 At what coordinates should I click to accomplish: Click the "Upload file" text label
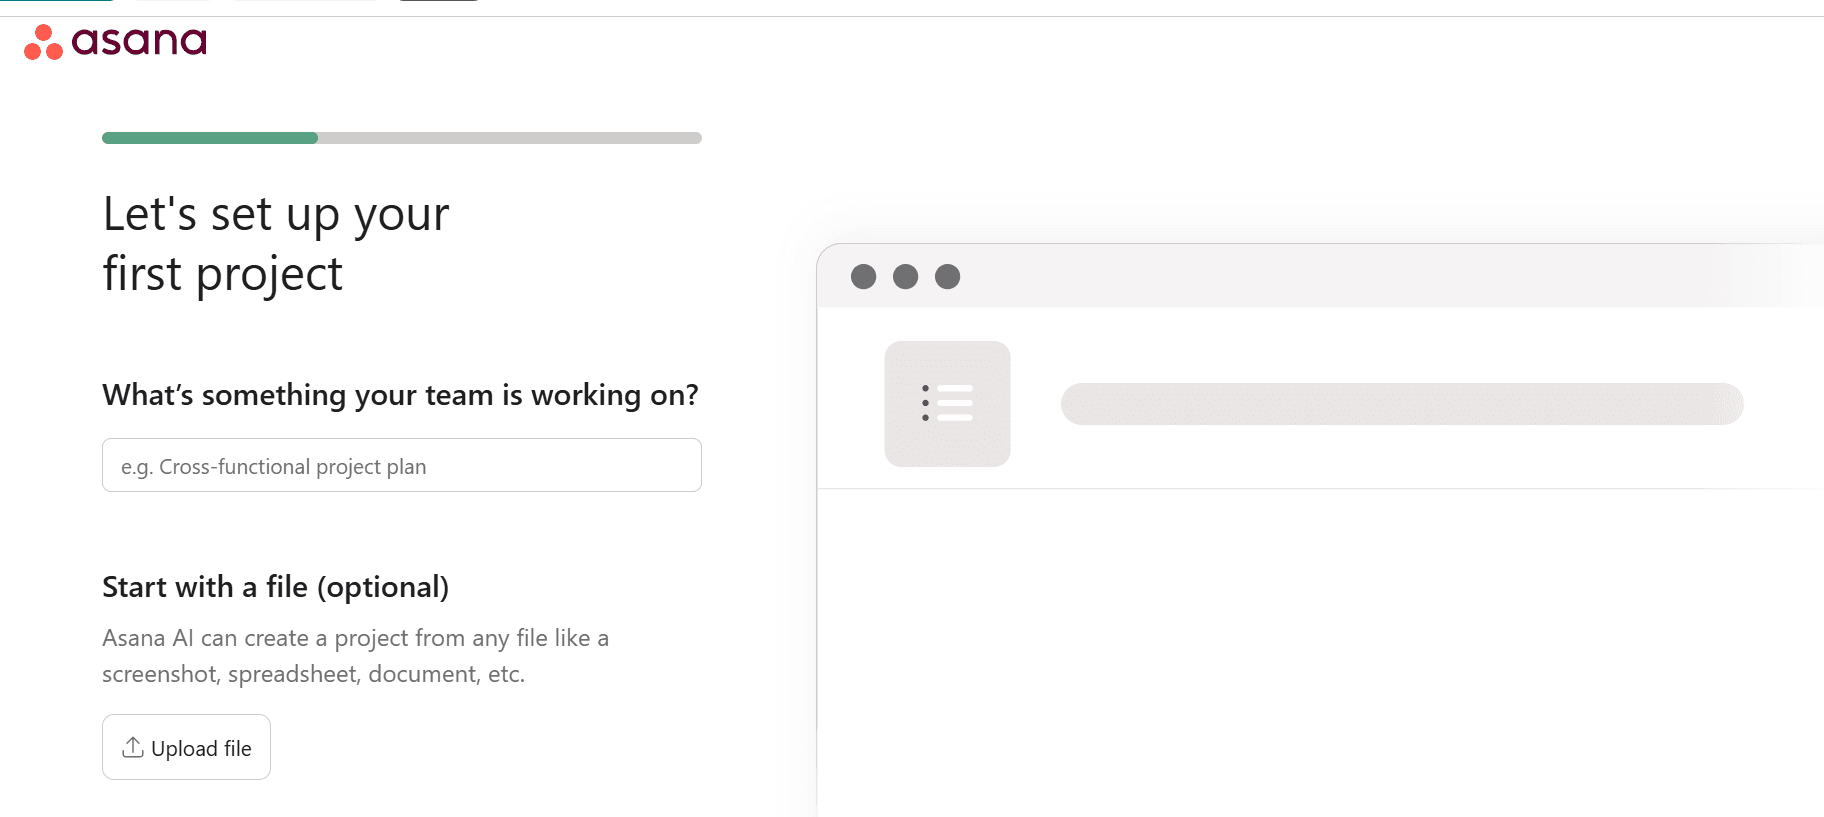(x=201, y=749)
